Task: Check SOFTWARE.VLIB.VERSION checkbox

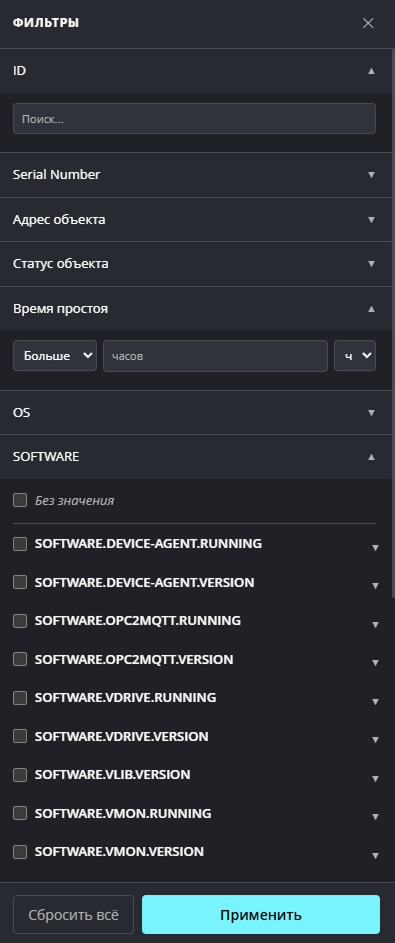Action: (x=20, y=775)
